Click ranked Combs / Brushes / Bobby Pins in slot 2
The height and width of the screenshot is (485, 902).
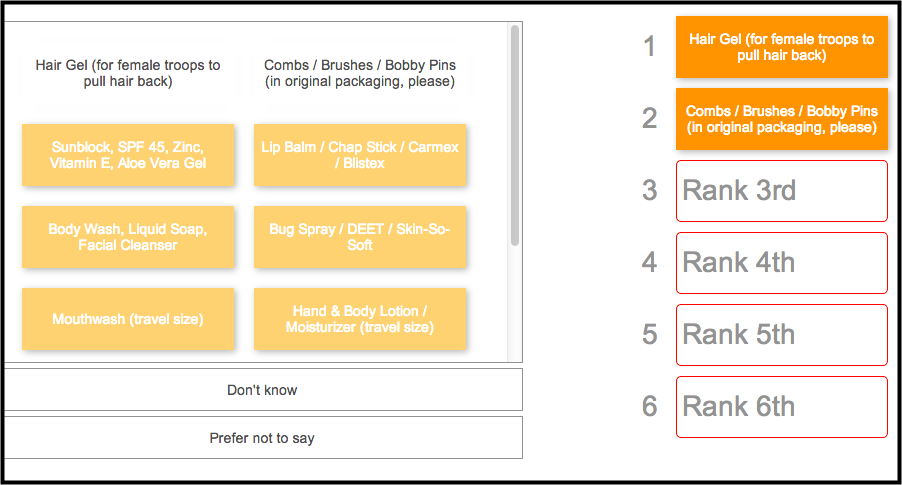[x=782, y=119]
